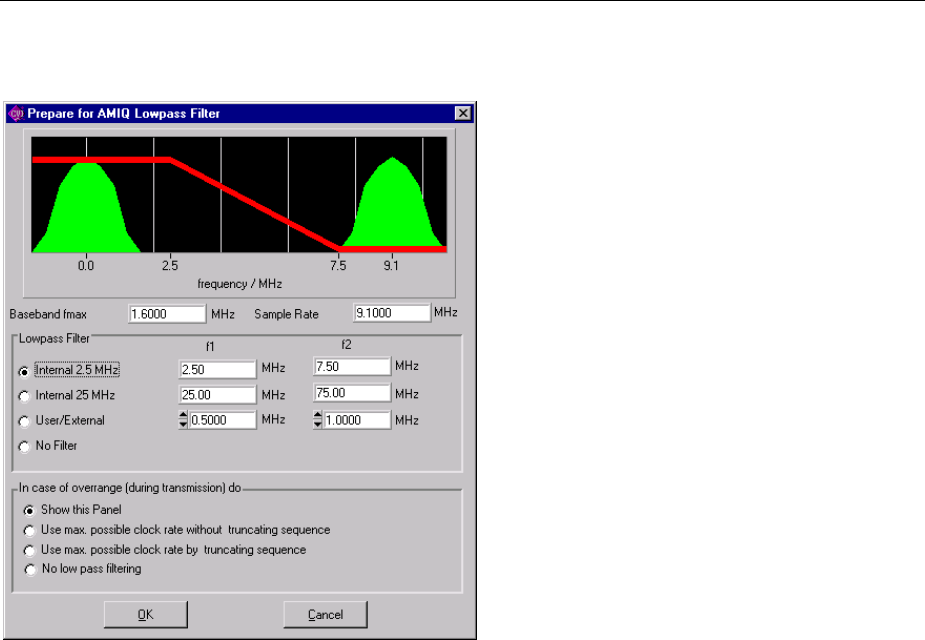Click the f1 field showing 2.50
Image resolution: width=925 pixels, height=640 pixels.
[x=218, y=369]
